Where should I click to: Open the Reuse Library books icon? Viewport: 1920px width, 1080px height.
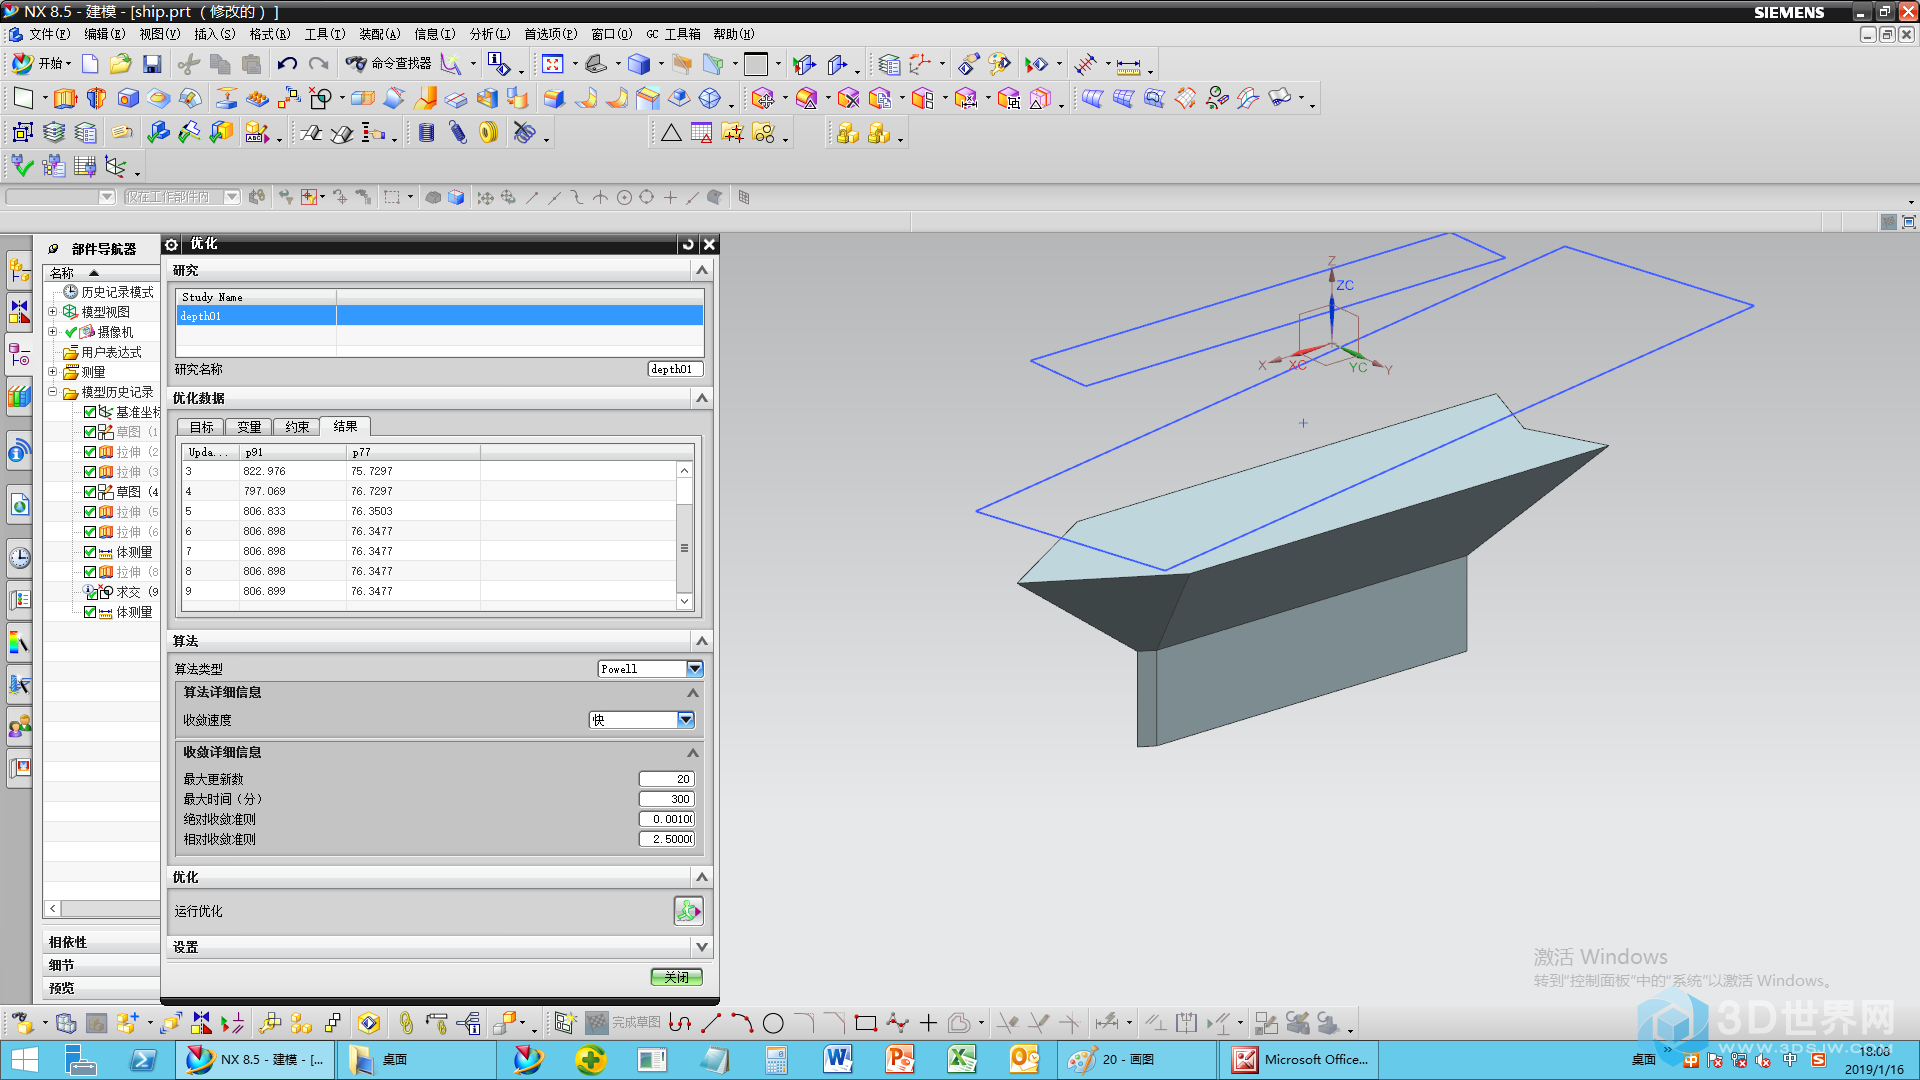(19, 397)
